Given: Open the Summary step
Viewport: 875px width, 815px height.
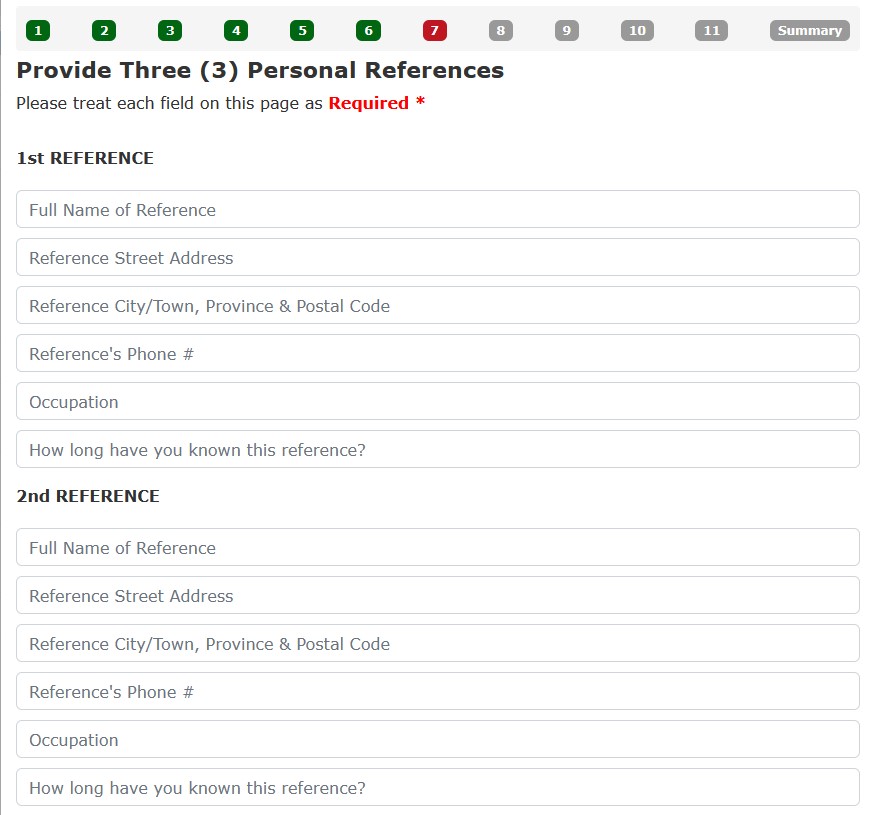Looking at the screenshot, I should 809,31.
